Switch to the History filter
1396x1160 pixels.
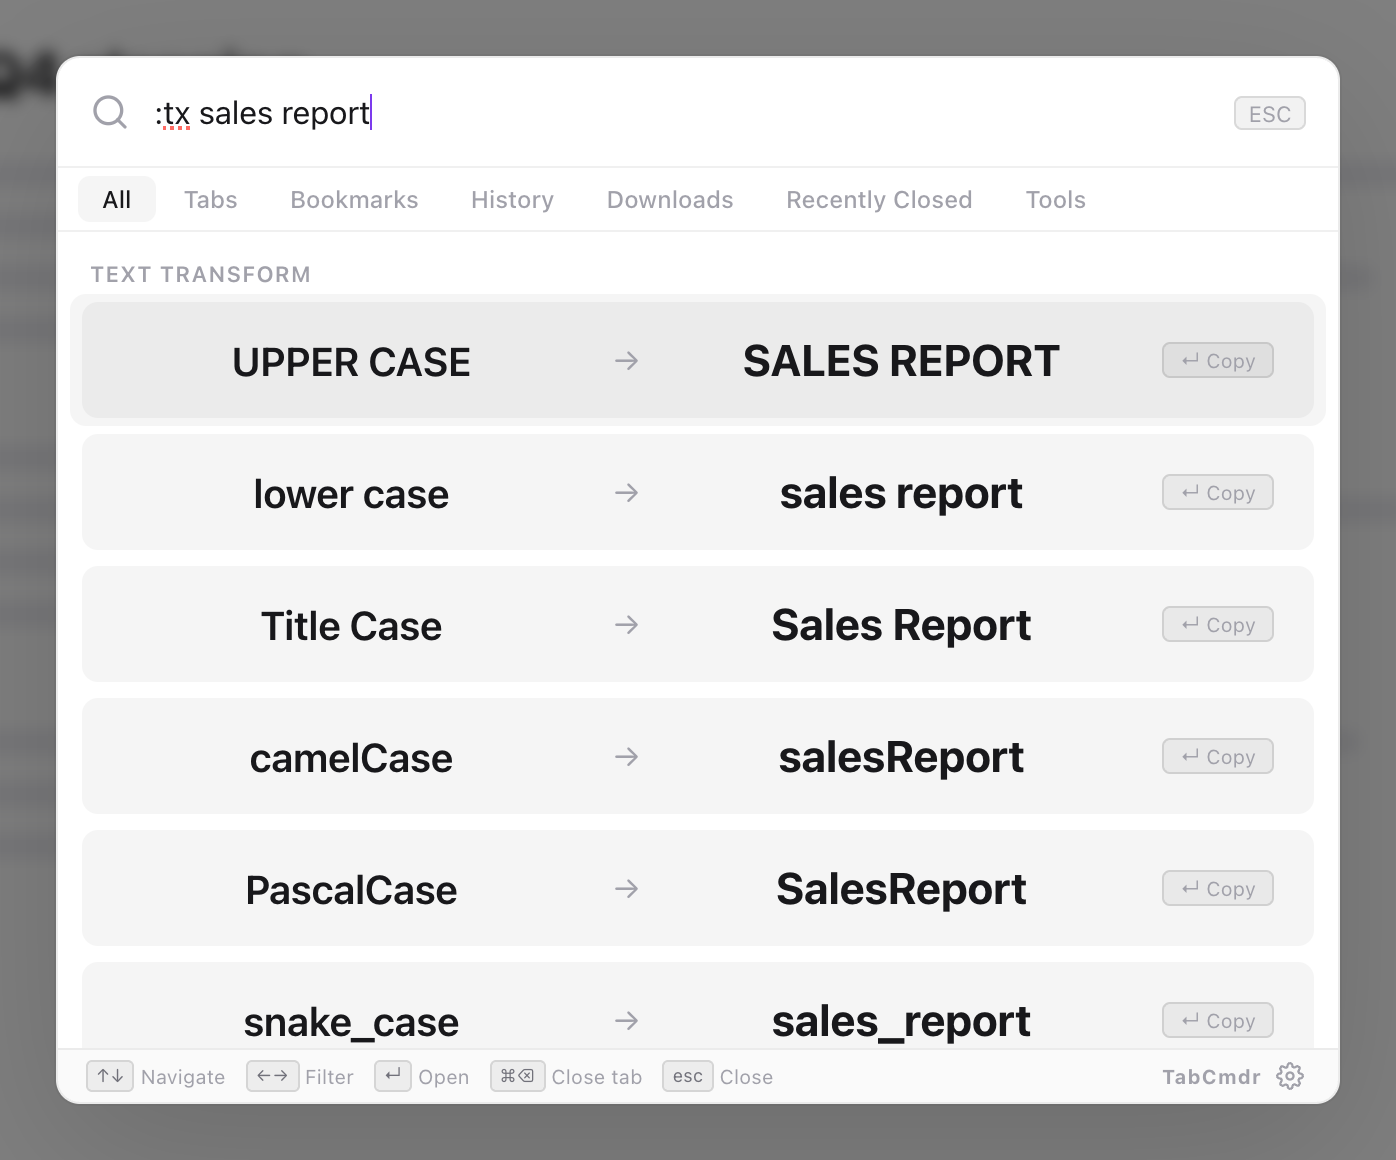[512, 199]
